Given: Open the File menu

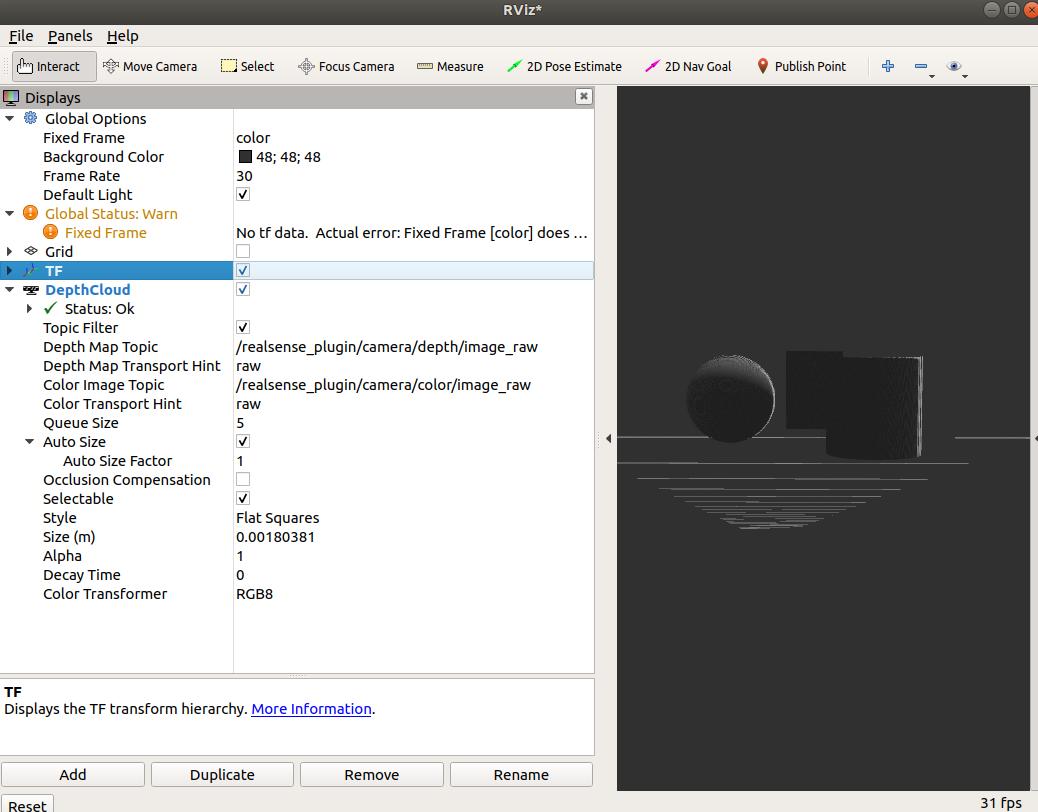Looking at the screenshot, I should (21, 36).
